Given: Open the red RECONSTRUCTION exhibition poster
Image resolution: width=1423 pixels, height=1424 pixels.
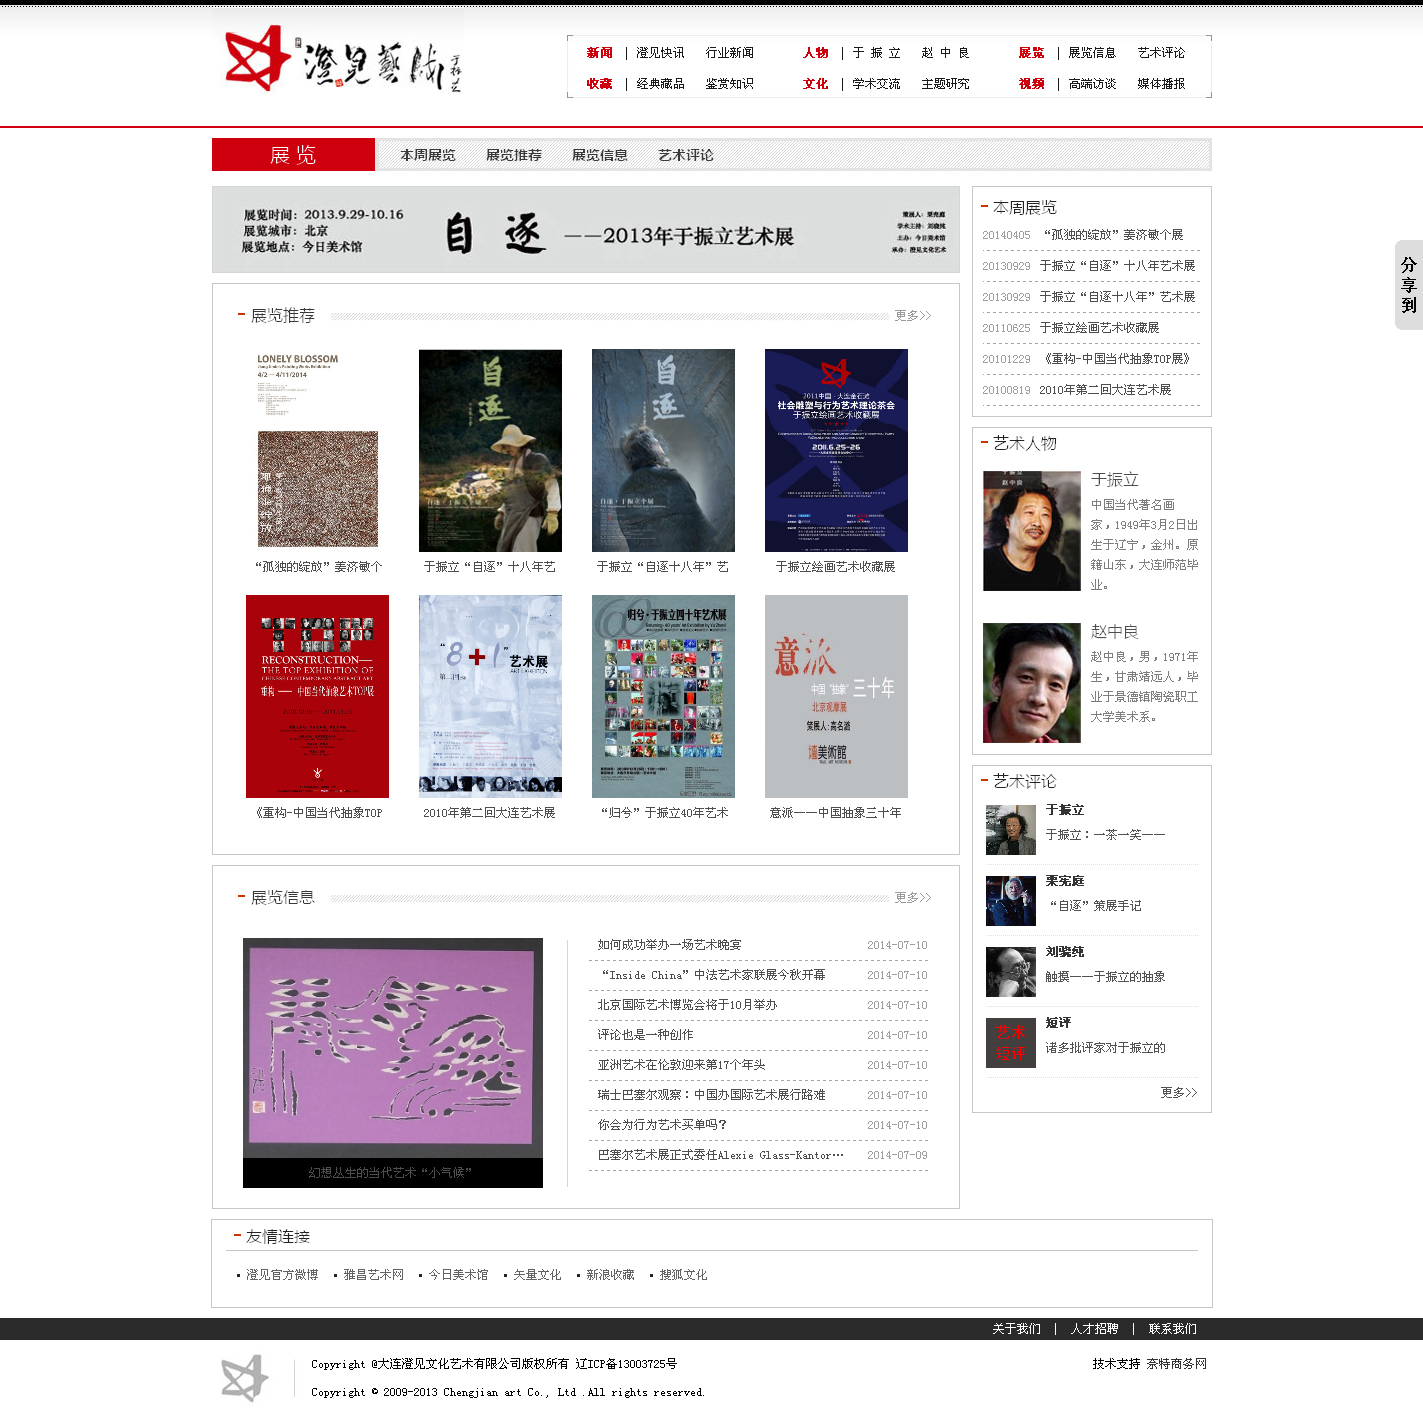Looking at the screenshot, I should 317,696.
